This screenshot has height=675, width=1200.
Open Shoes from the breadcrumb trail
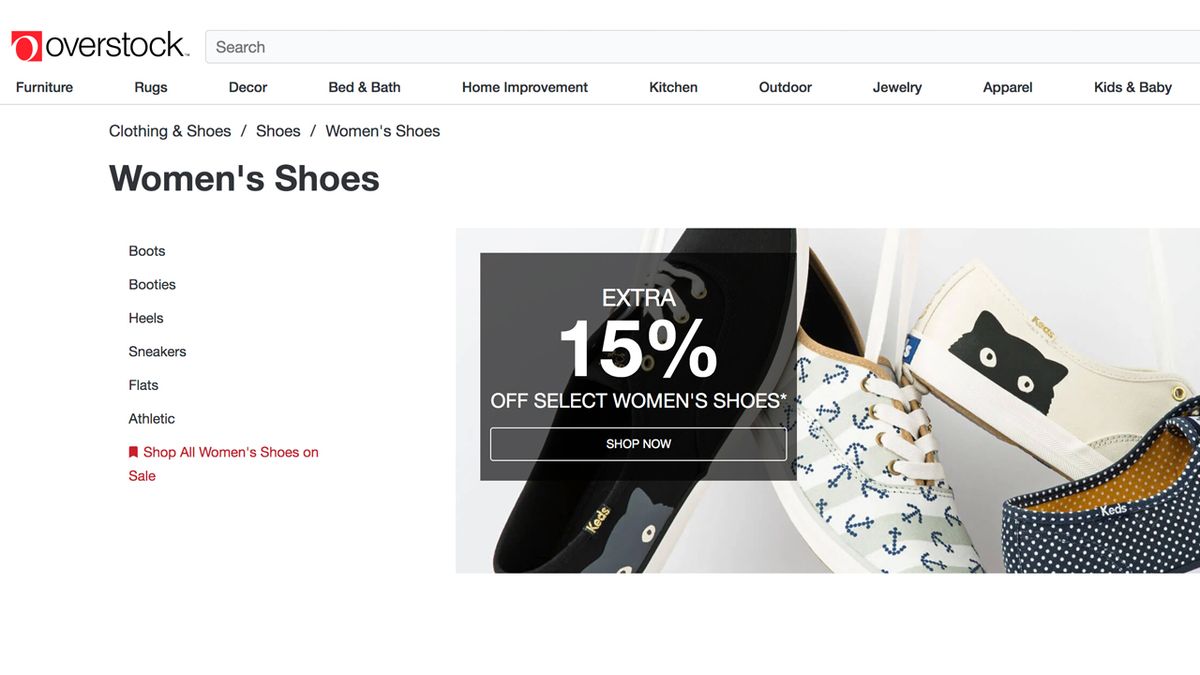277,130
